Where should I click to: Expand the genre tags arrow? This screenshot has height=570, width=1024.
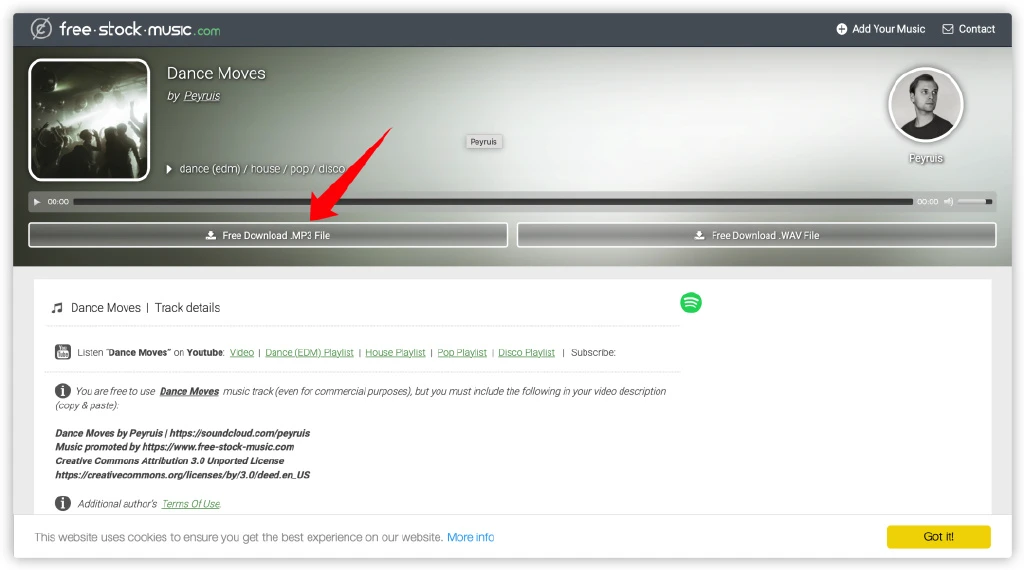(x=169, y=169)
